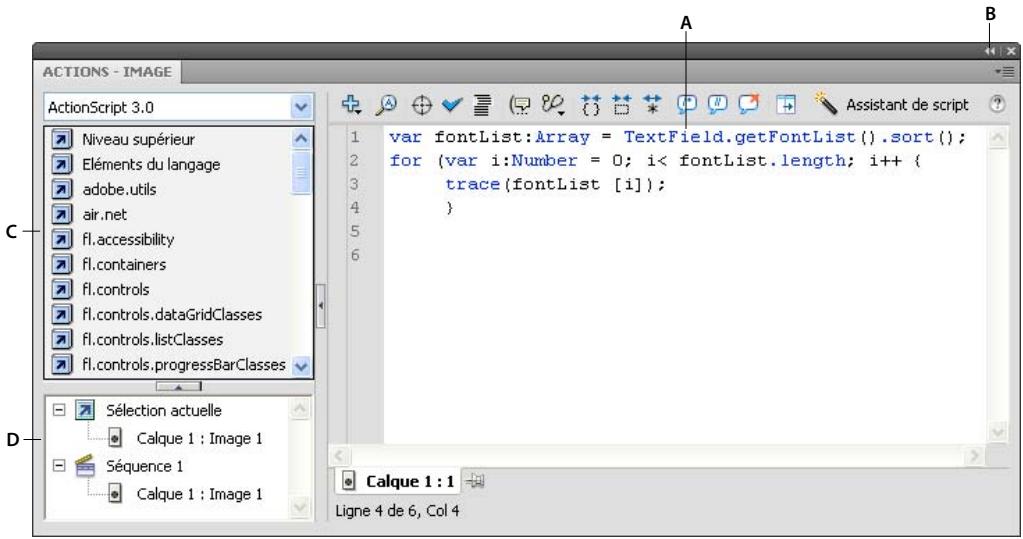Pin the active script with the pushpin icon
Screen dimensions: 1023x539
pos(476,482)
